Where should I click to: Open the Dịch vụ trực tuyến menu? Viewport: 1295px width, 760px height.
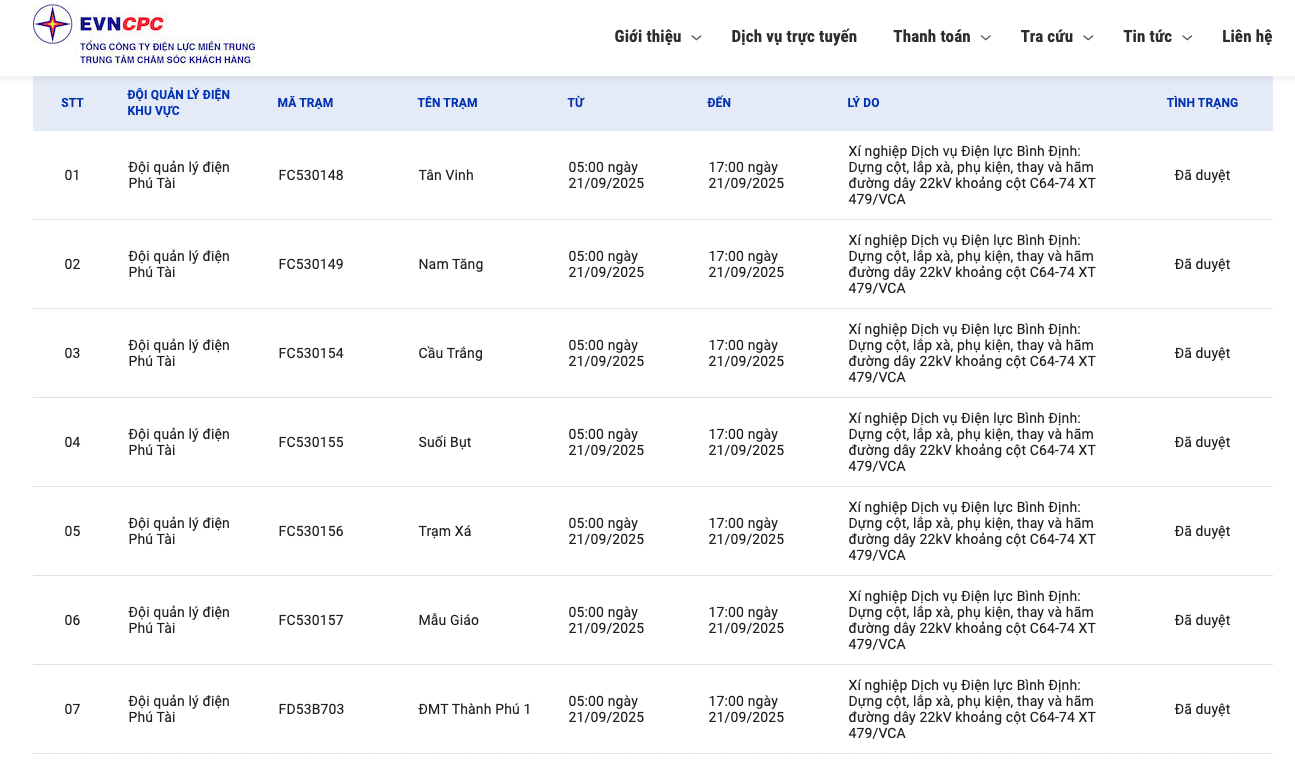click(x=793, y=37)
